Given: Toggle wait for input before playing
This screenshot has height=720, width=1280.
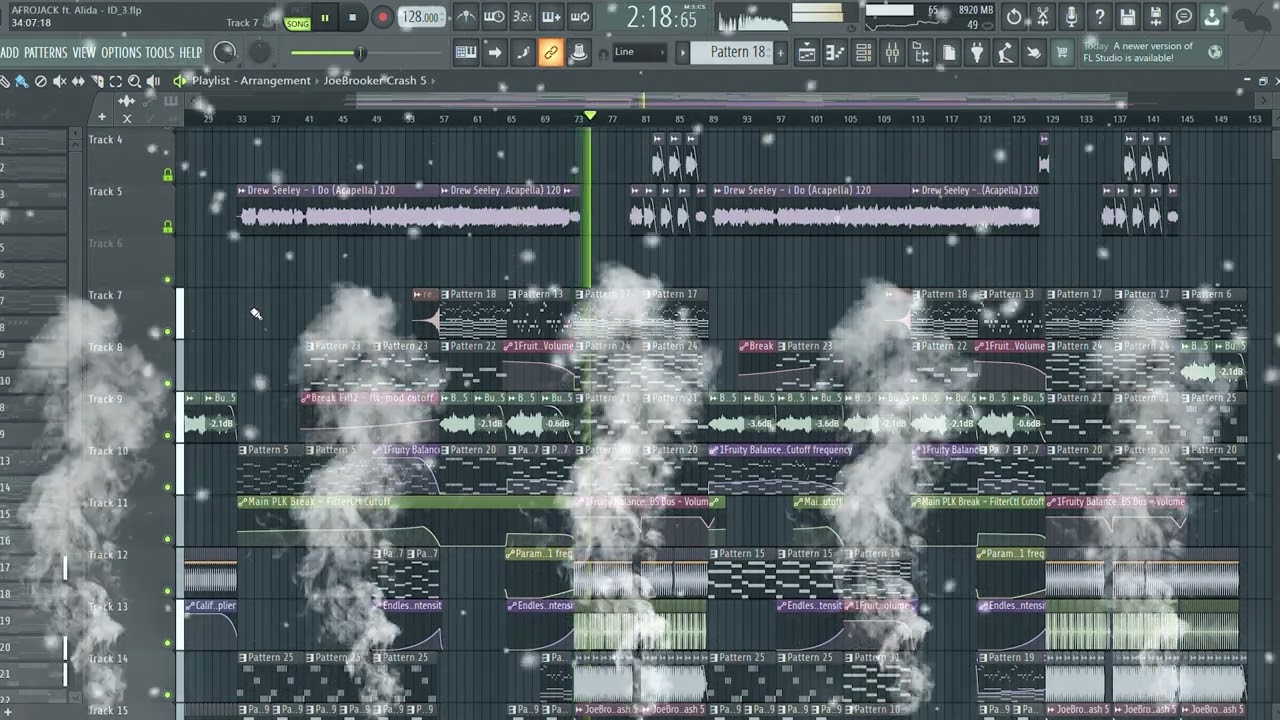Looking at the screenshot, I should click(494, 17).
